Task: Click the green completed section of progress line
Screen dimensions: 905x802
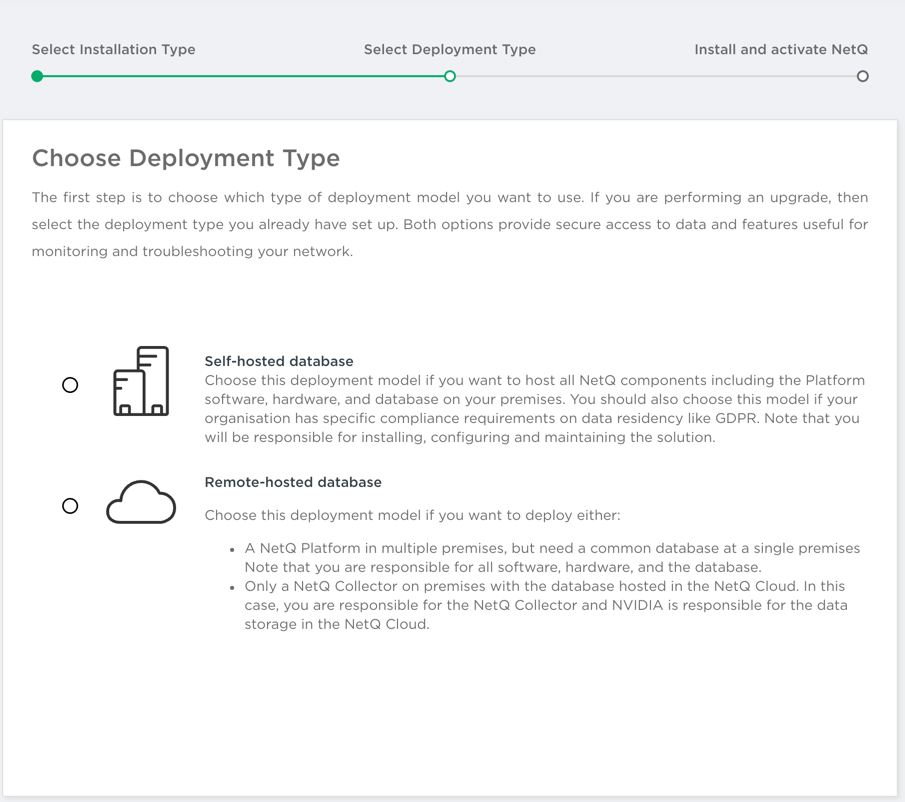Action: point(243,76)
